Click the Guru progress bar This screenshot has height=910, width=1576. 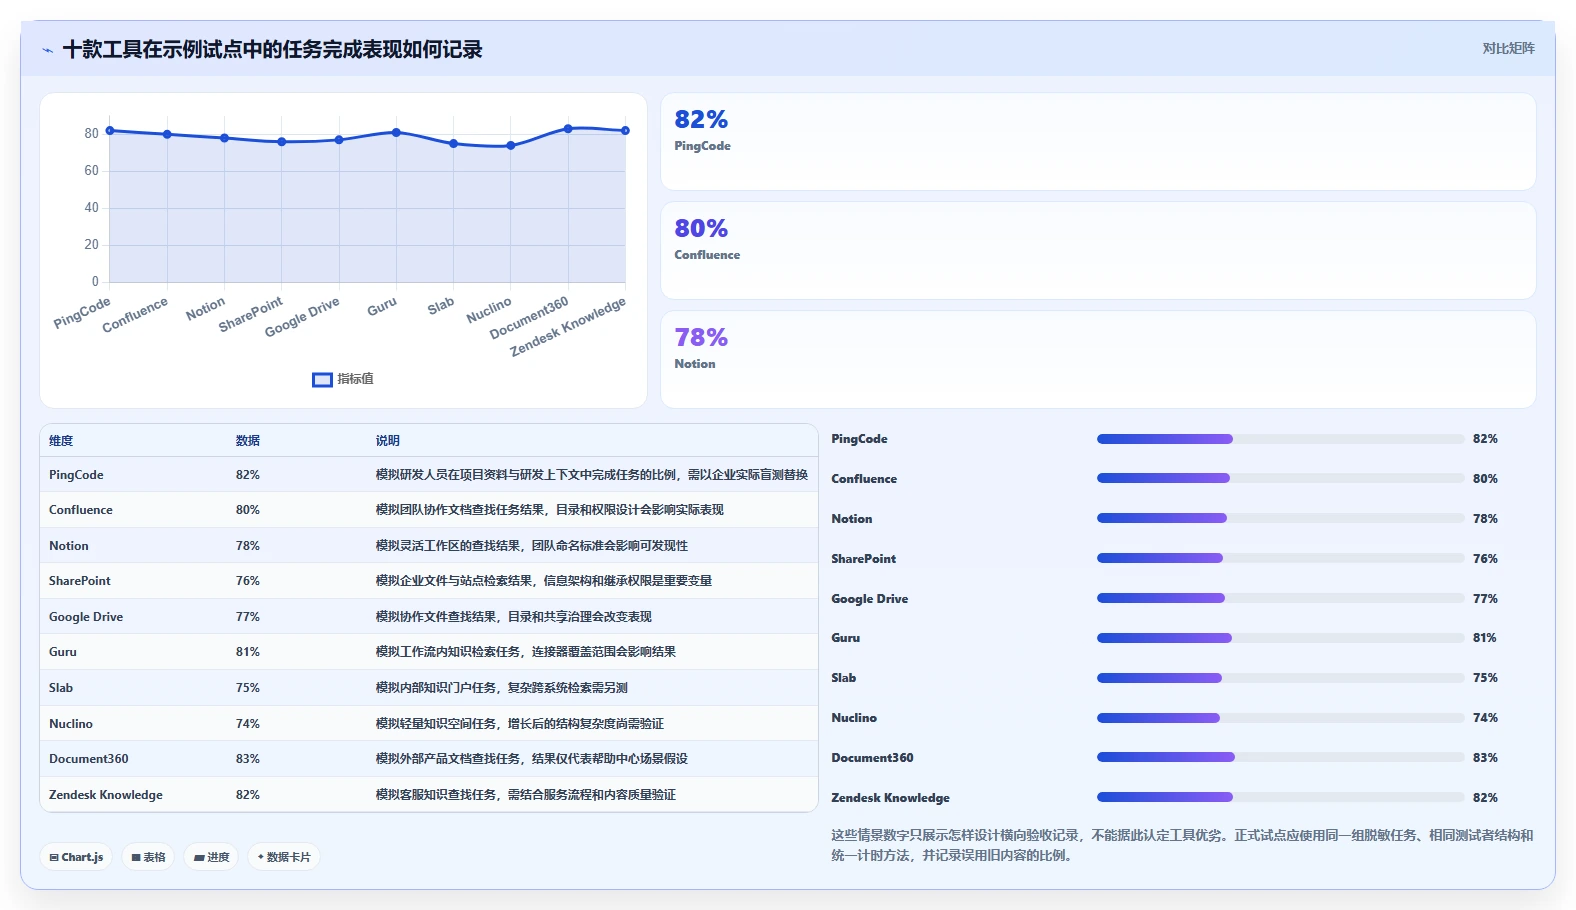coord(1281,638)
